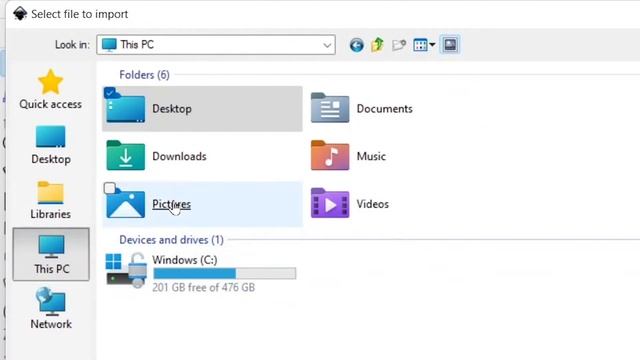The width and height of the screenshot is (640, 360).
Task: Click the Windows (C:) drive usage bar
Action: 224,273
